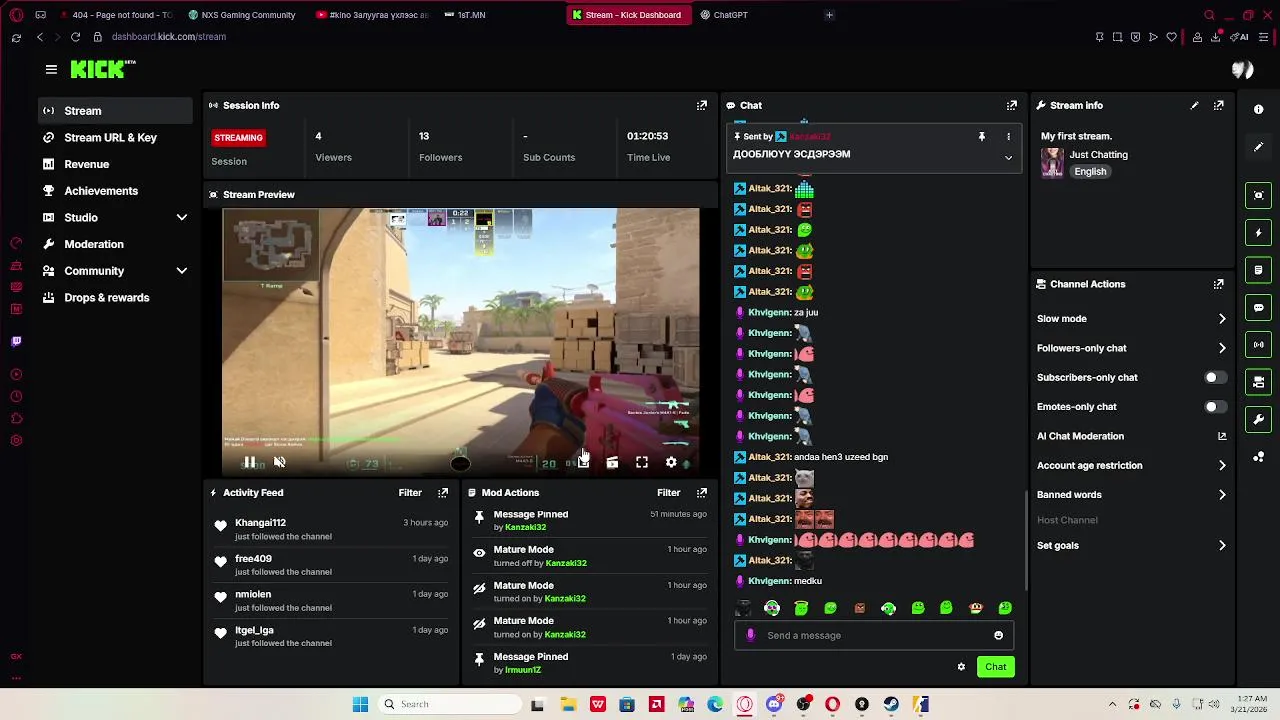
Task: Open Achievements page in sidebar
Action: click(115, 191)
